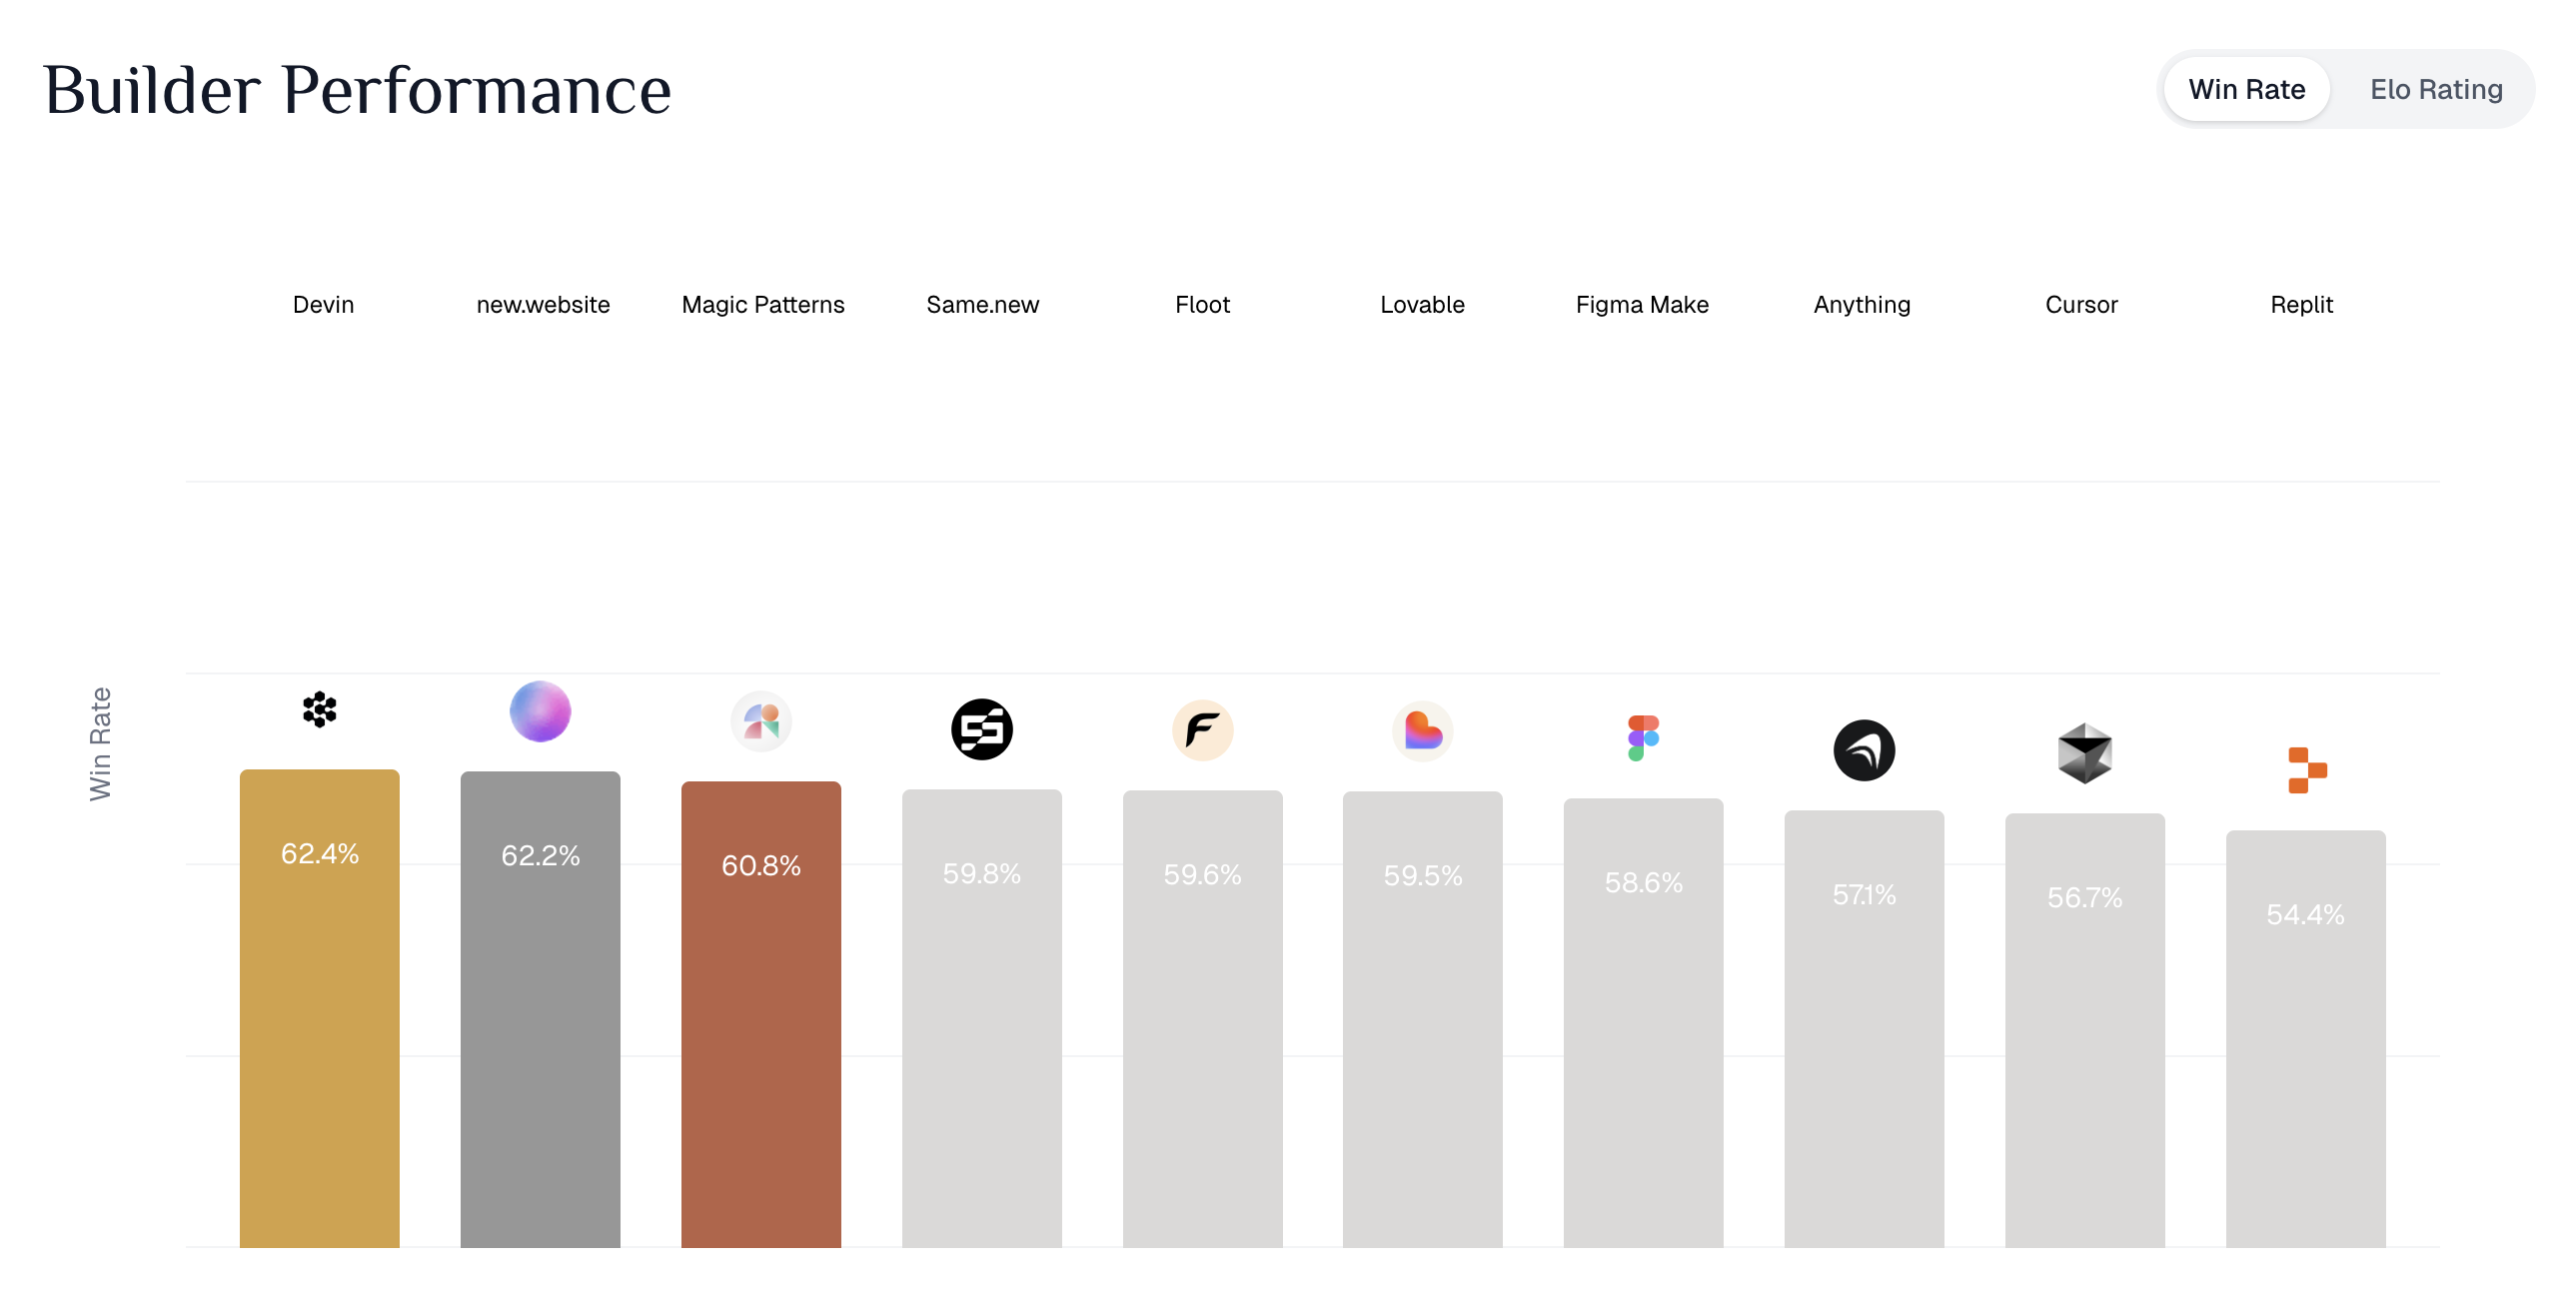Click the Replit 54.4% bar
The image size is (2576, 1311).
pyautogui.click(x=2306, y=1038)
